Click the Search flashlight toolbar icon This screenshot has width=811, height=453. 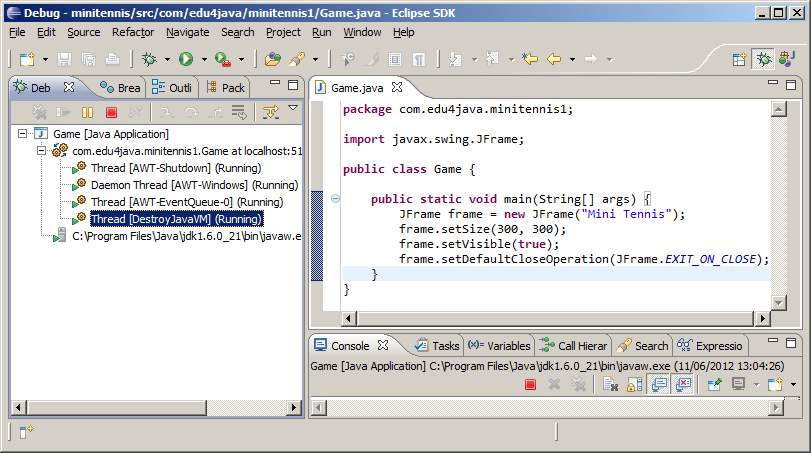pos(297,59)
